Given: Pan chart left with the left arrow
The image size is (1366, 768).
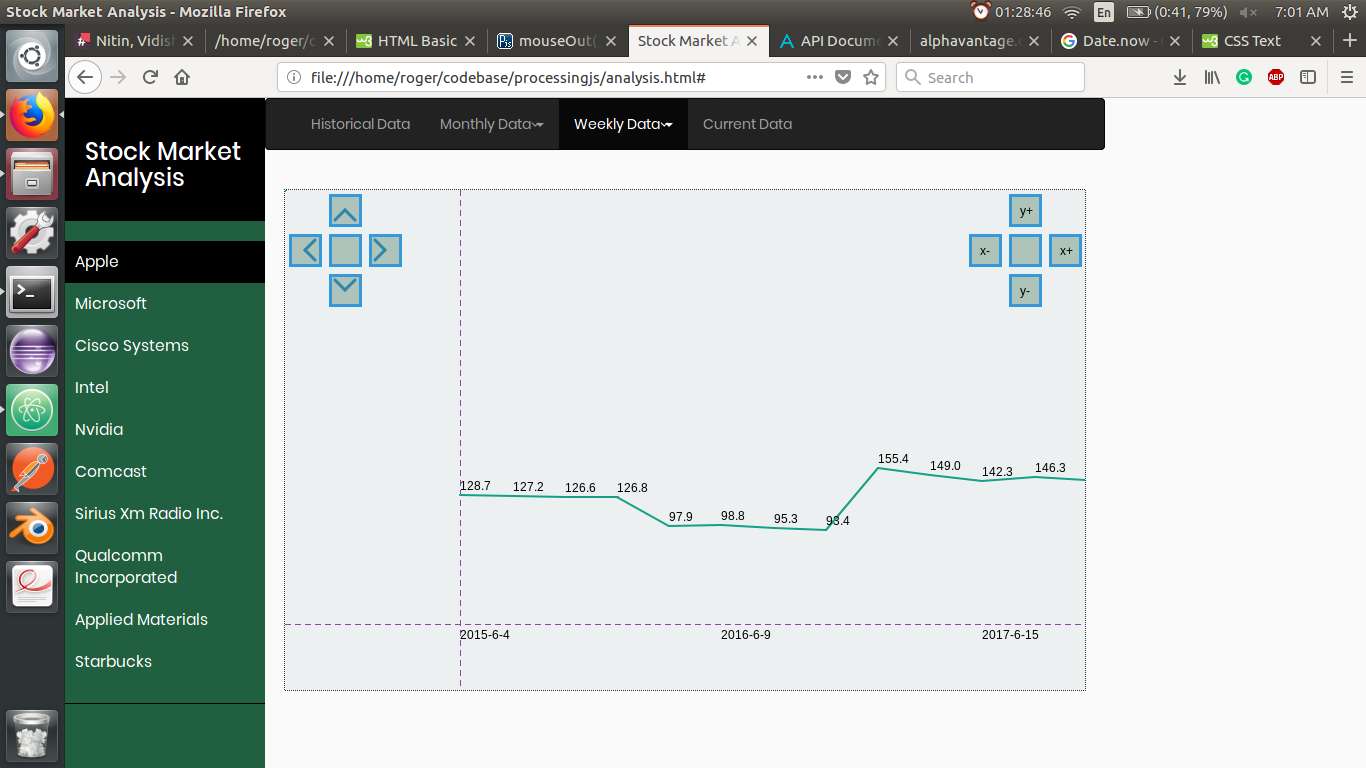Looking at the screenshot, I should 305,251.
